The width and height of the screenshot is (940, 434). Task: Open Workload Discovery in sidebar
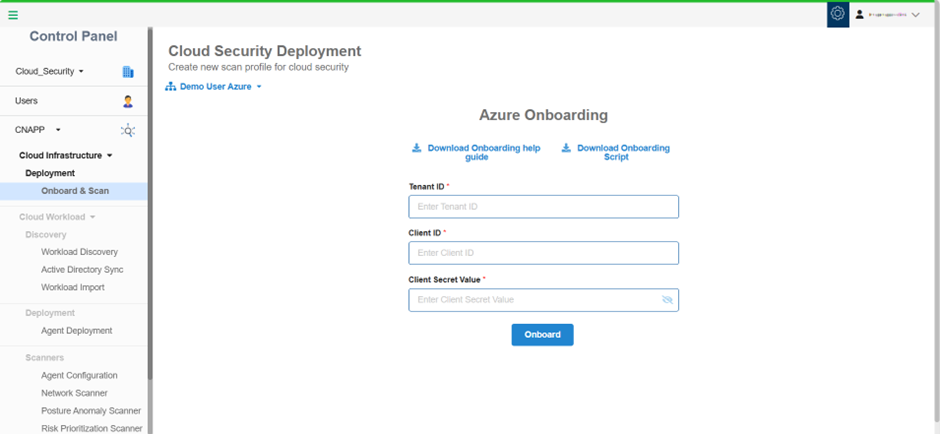click(79, 252)
